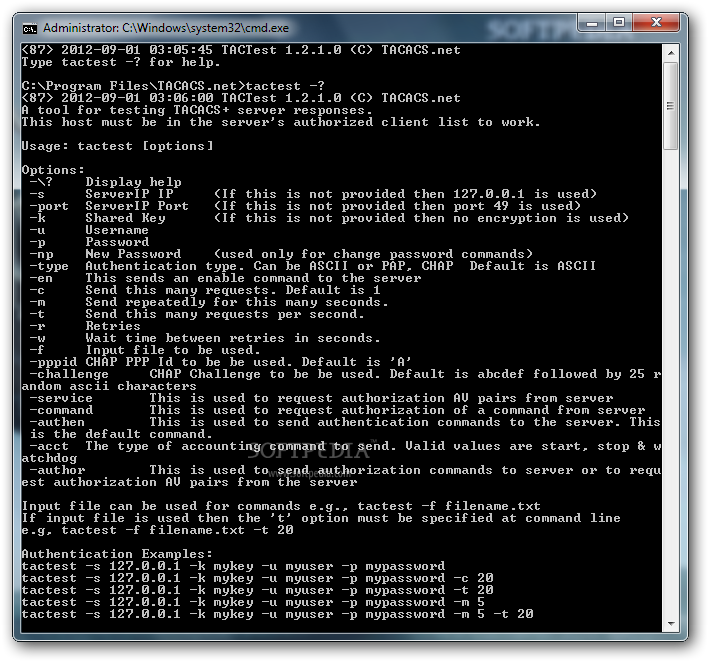This screenshot has width=709, height=662.
Task: Click the '-acct' accounting command line
Action: [341, 452]
